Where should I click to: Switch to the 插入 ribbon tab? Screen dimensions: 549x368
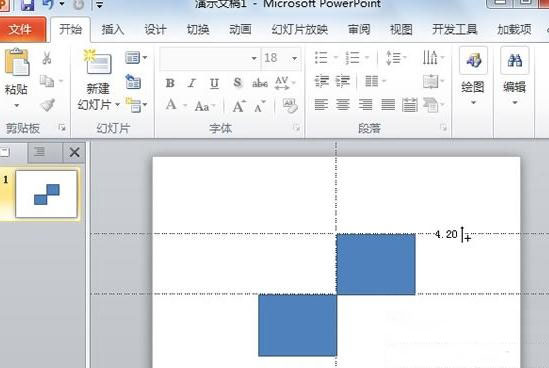pos(113,29)
